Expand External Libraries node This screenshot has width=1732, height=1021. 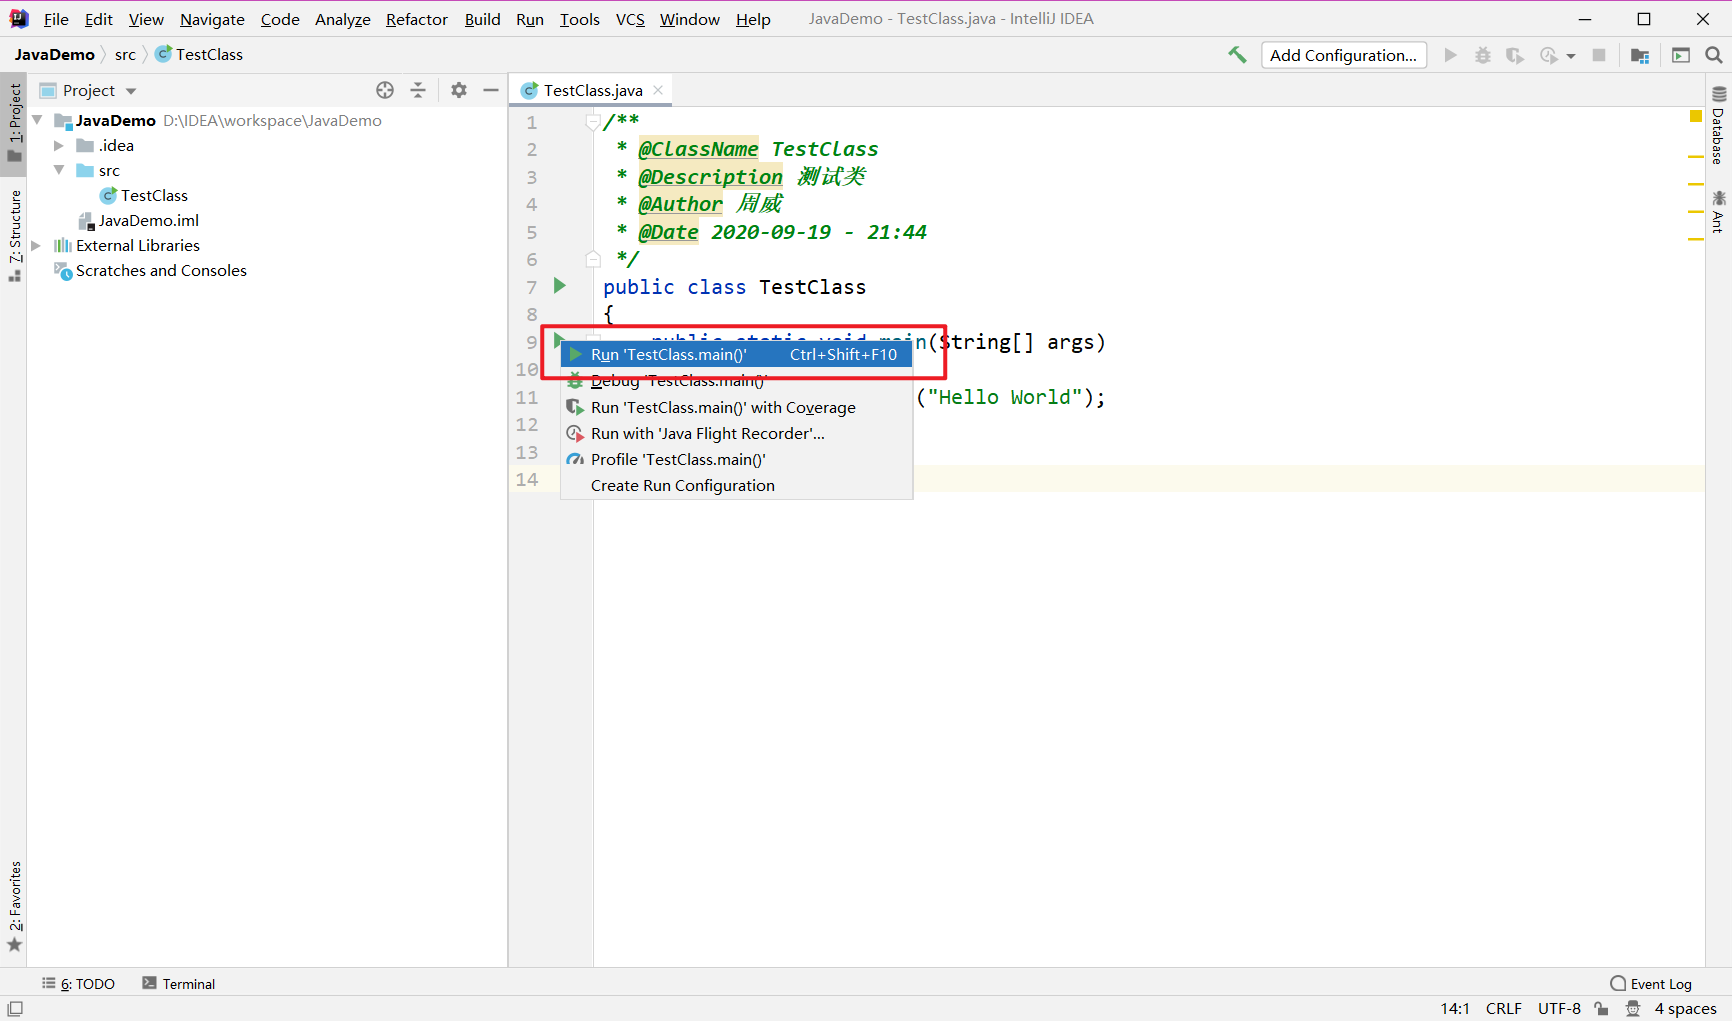(37, 245)
